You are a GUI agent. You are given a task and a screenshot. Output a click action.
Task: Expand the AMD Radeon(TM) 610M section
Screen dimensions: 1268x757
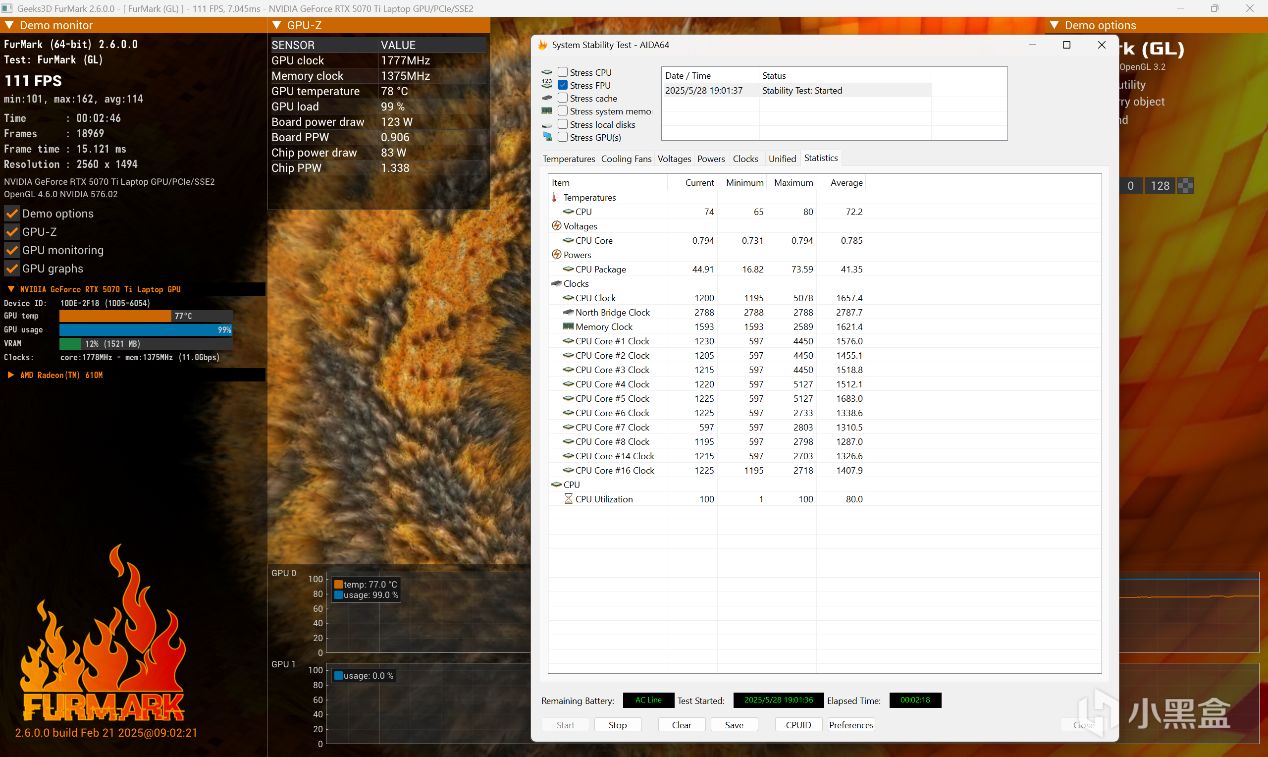11,375
